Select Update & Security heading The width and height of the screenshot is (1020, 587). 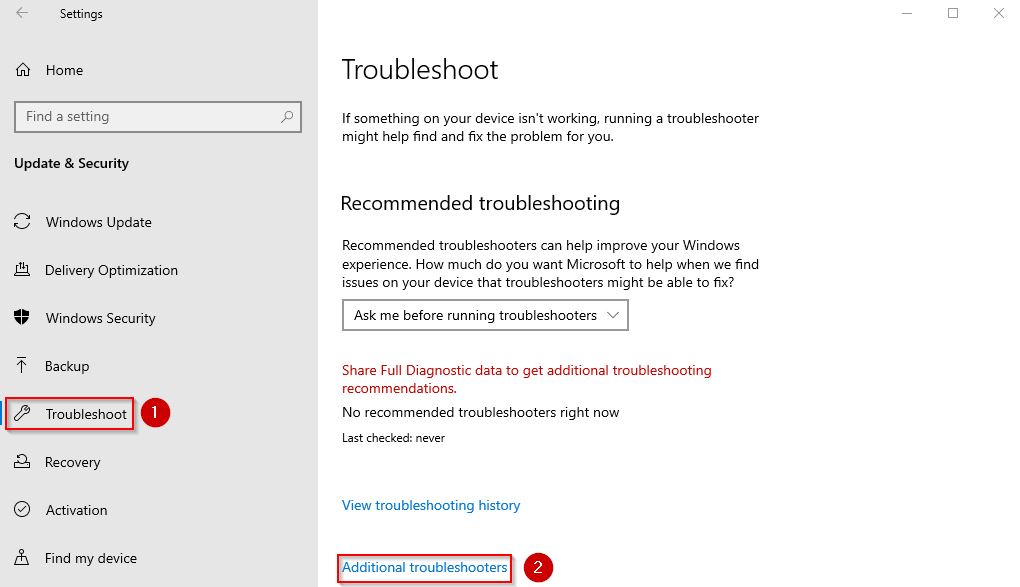click(x=71, y=163)
